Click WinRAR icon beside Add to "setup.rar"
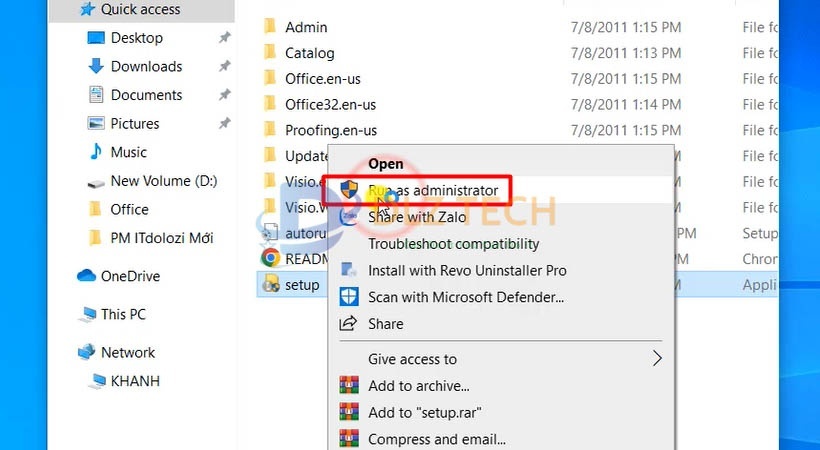The width and height of the screenshot is (820, 450). pyautogui.click(x=349, y=412)
